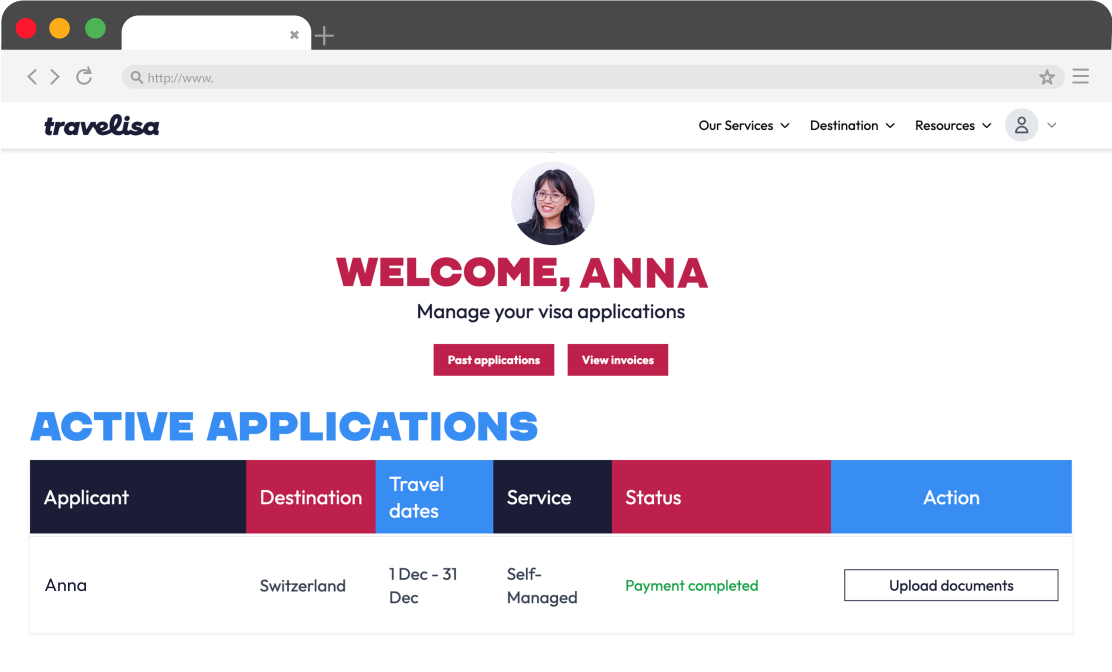1112x672 pixels.
Task: Click the travelisa logo
Action: point(101,126)
